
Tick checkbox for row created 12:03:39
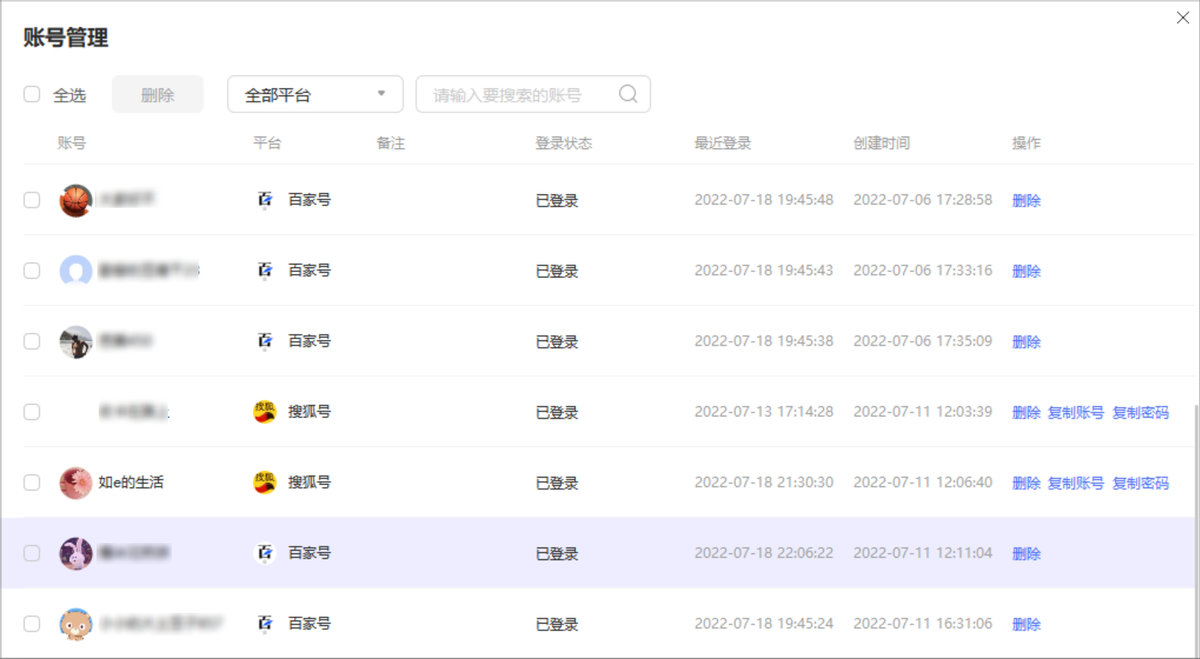(32, 412)
